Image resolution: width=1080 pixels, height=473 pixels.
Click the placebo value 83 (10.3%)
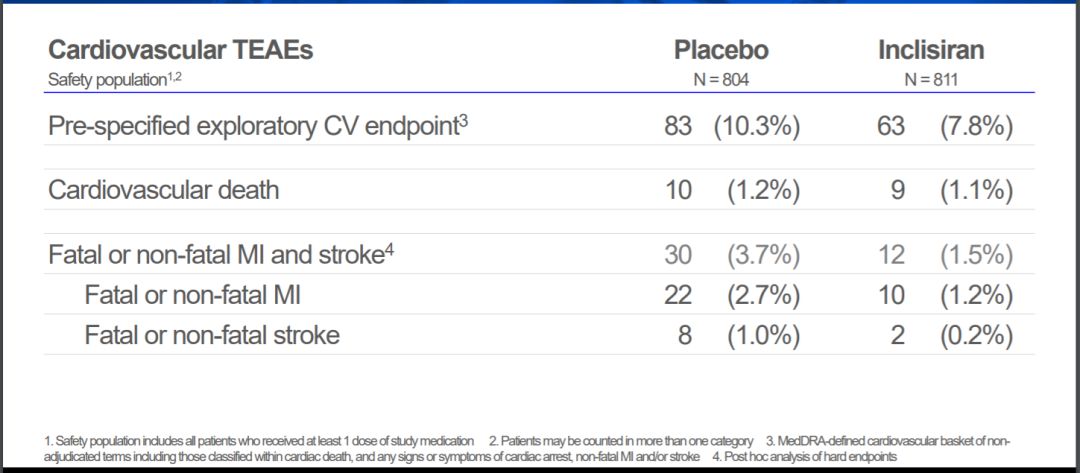(733, 128)
